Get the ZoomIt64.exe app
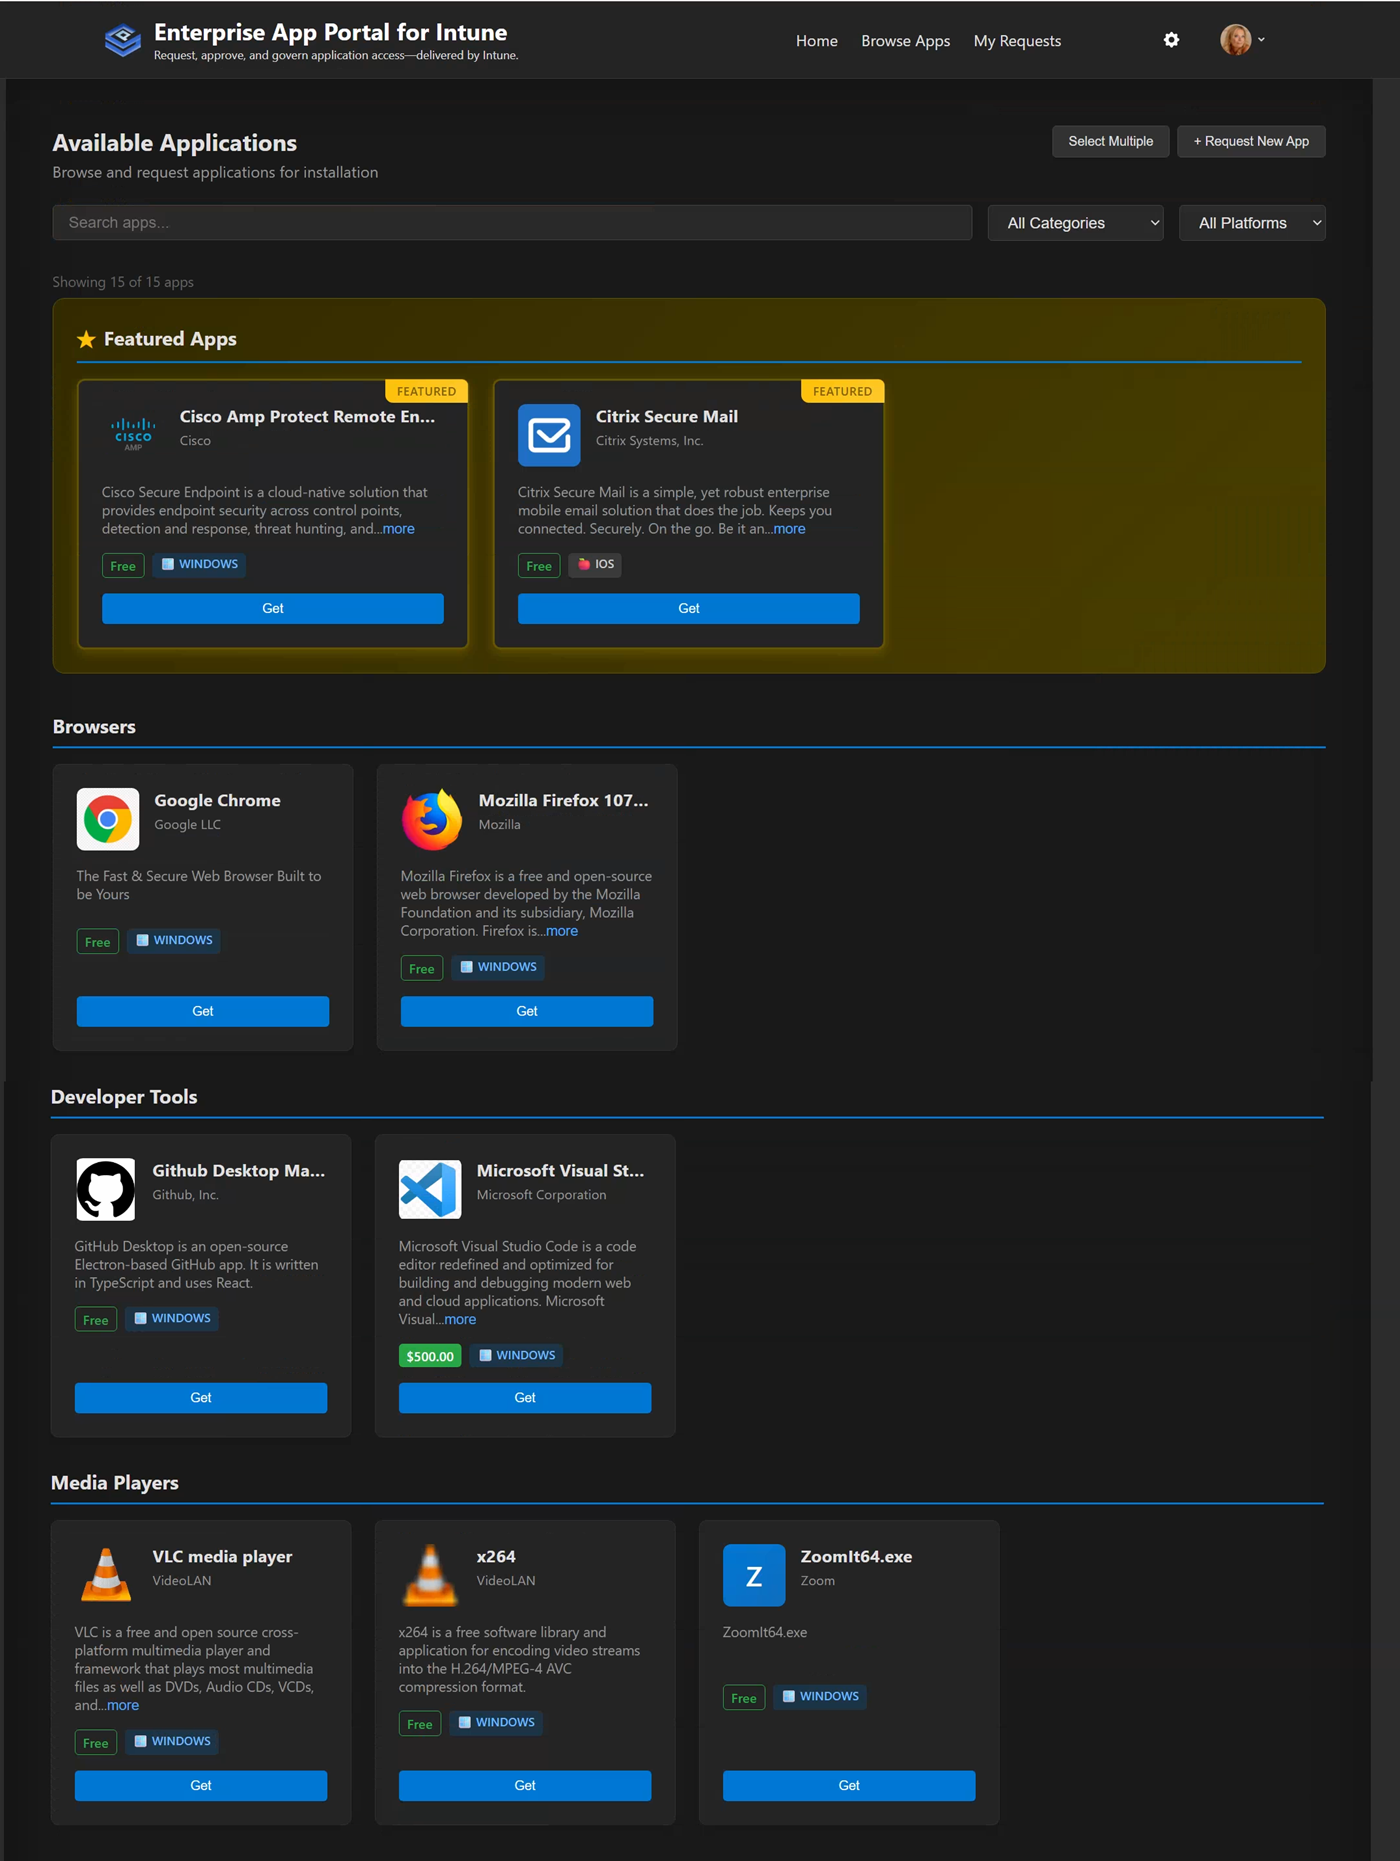 click(x=849, y=1785)
